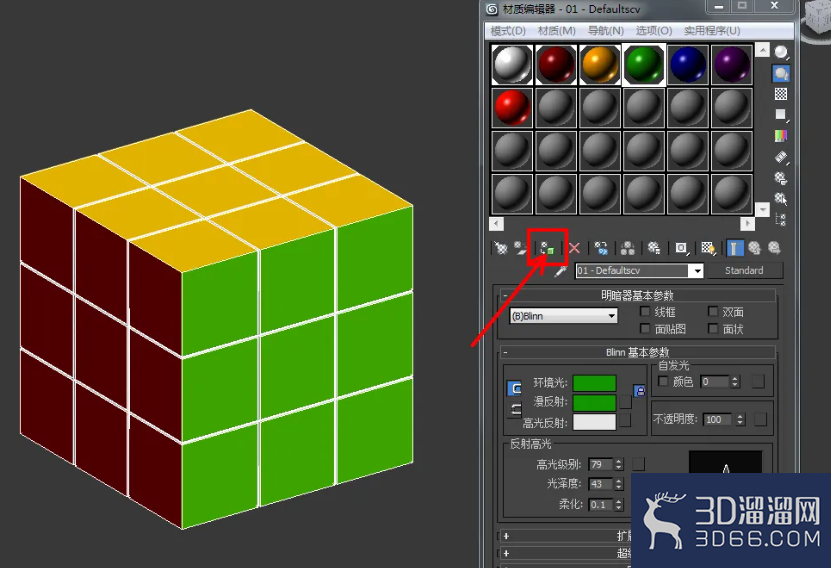The height and width of the screenshot is (568, 831).
Task: Collapse the Blinn 基本参数 rollout
Action: point(505,352)
